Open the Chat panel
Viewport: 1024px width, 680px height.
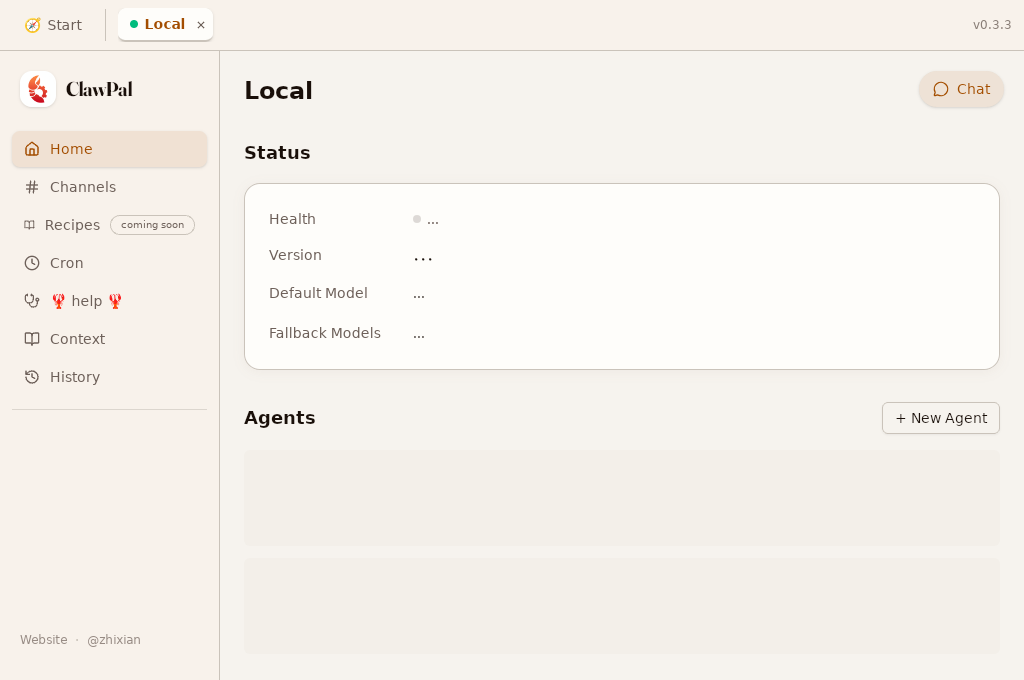click(x=961, y=89)
